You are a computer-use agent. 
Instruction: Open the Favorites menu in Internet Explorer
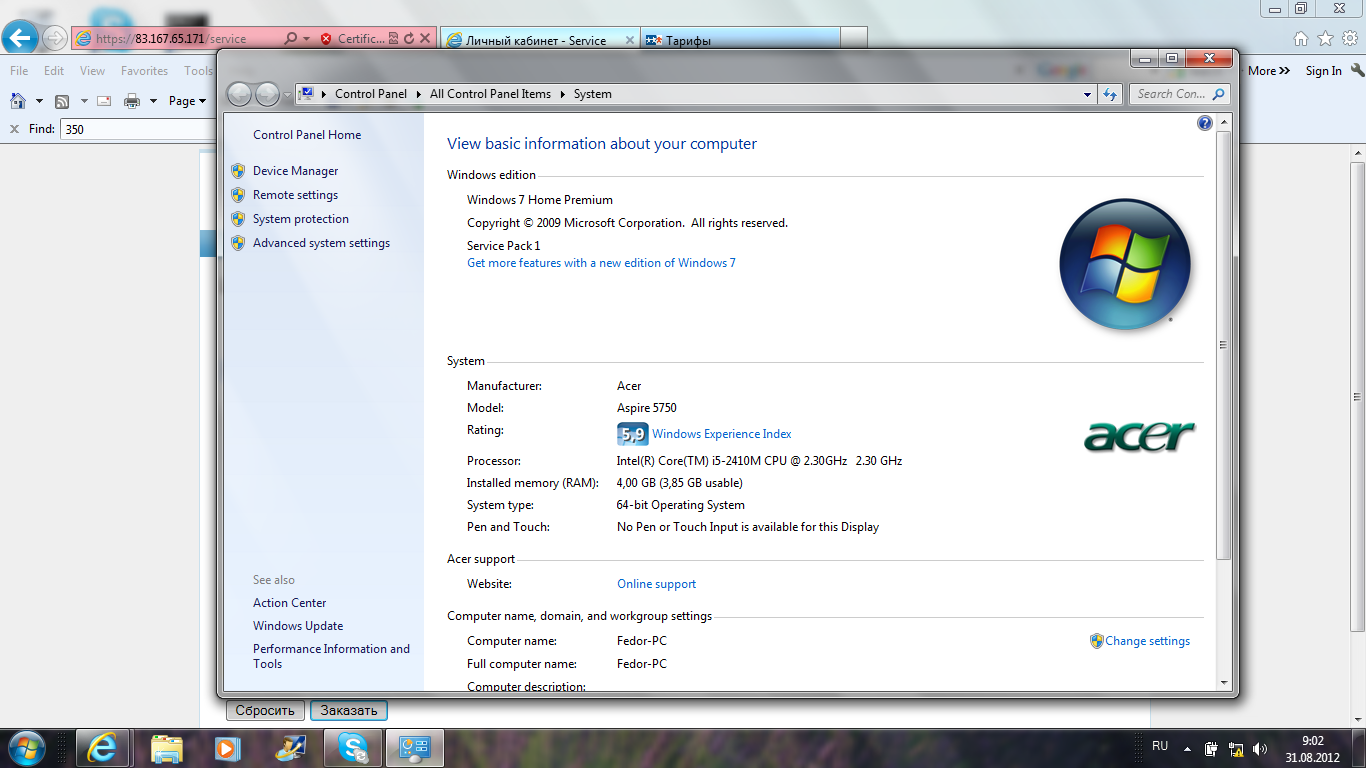coord(144,70)
